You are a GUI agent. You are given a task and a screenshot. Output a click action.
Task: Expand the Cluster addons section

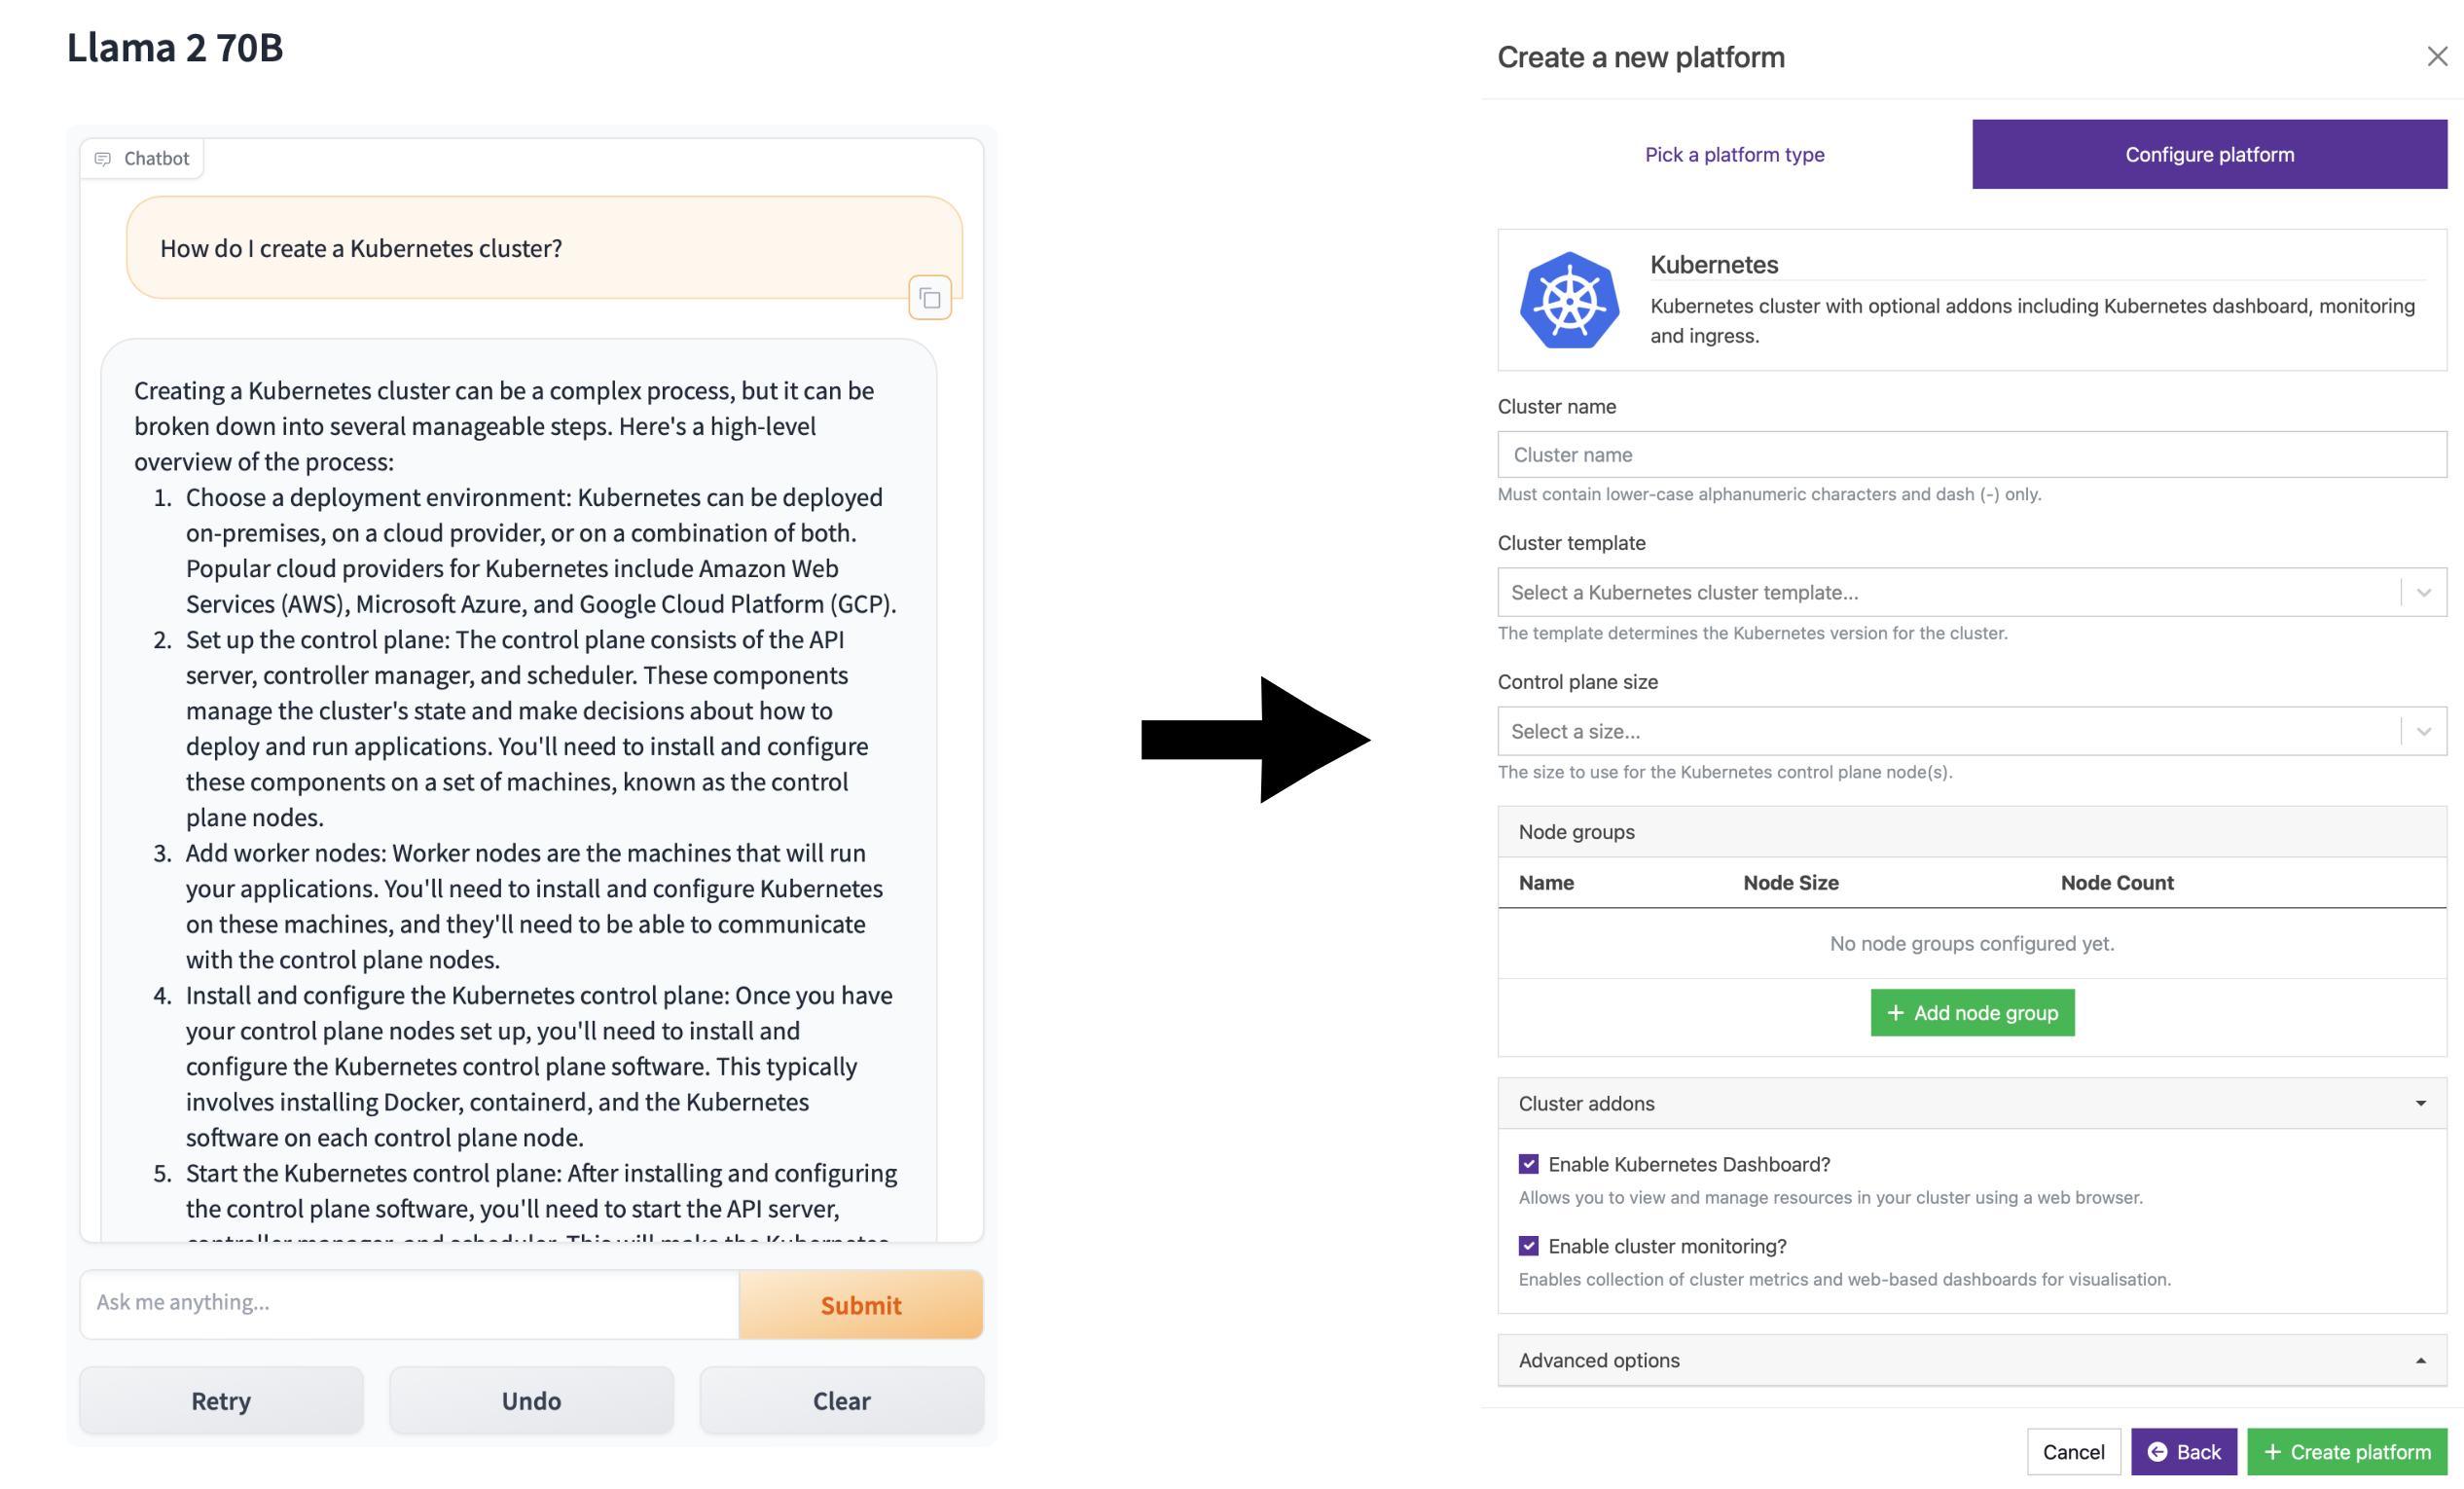coord(1972,1104)
